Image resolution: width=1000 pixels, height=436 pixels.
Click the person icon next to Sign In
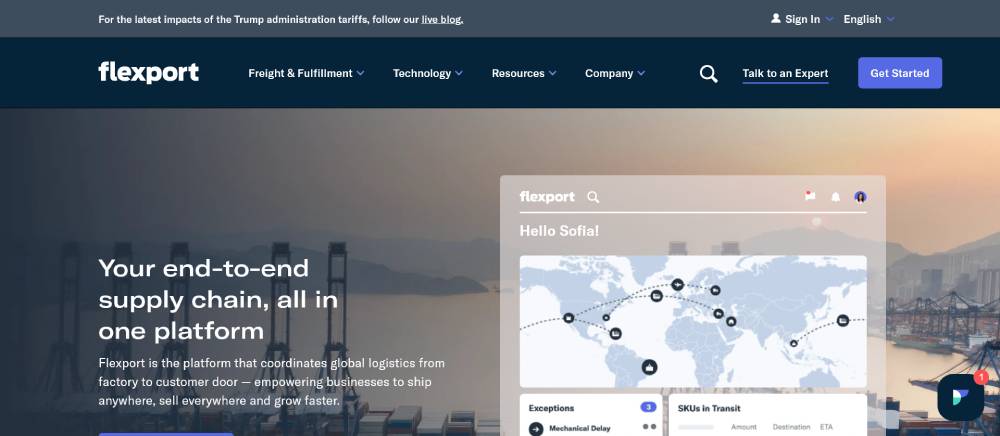coord(776,19)
